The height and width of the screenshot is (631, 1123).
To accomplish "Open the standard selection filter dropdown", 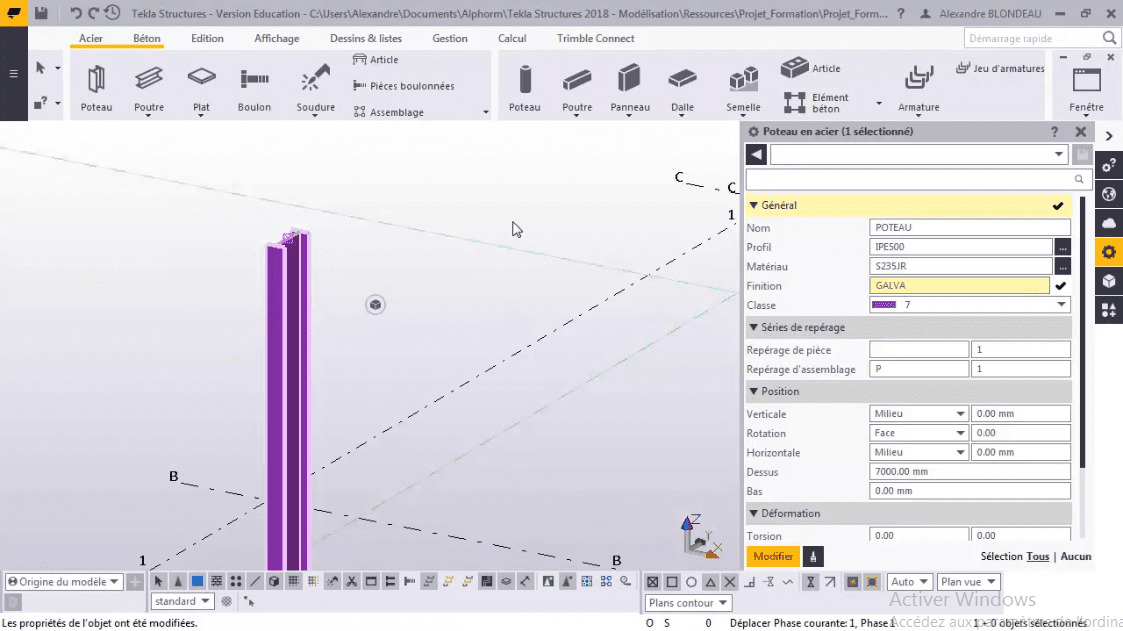I will (182, 601).
